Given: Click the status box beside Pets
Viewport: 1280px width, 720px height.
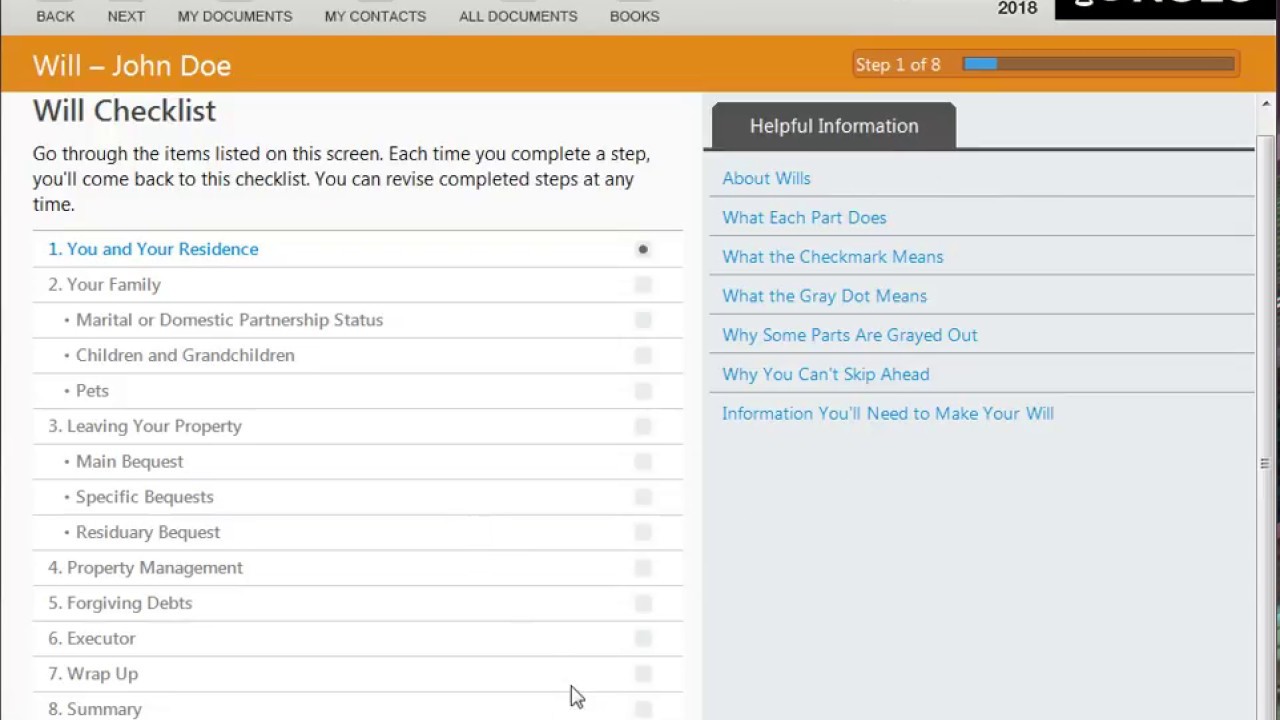Looking at the screenshot, I should pos(643,391).
